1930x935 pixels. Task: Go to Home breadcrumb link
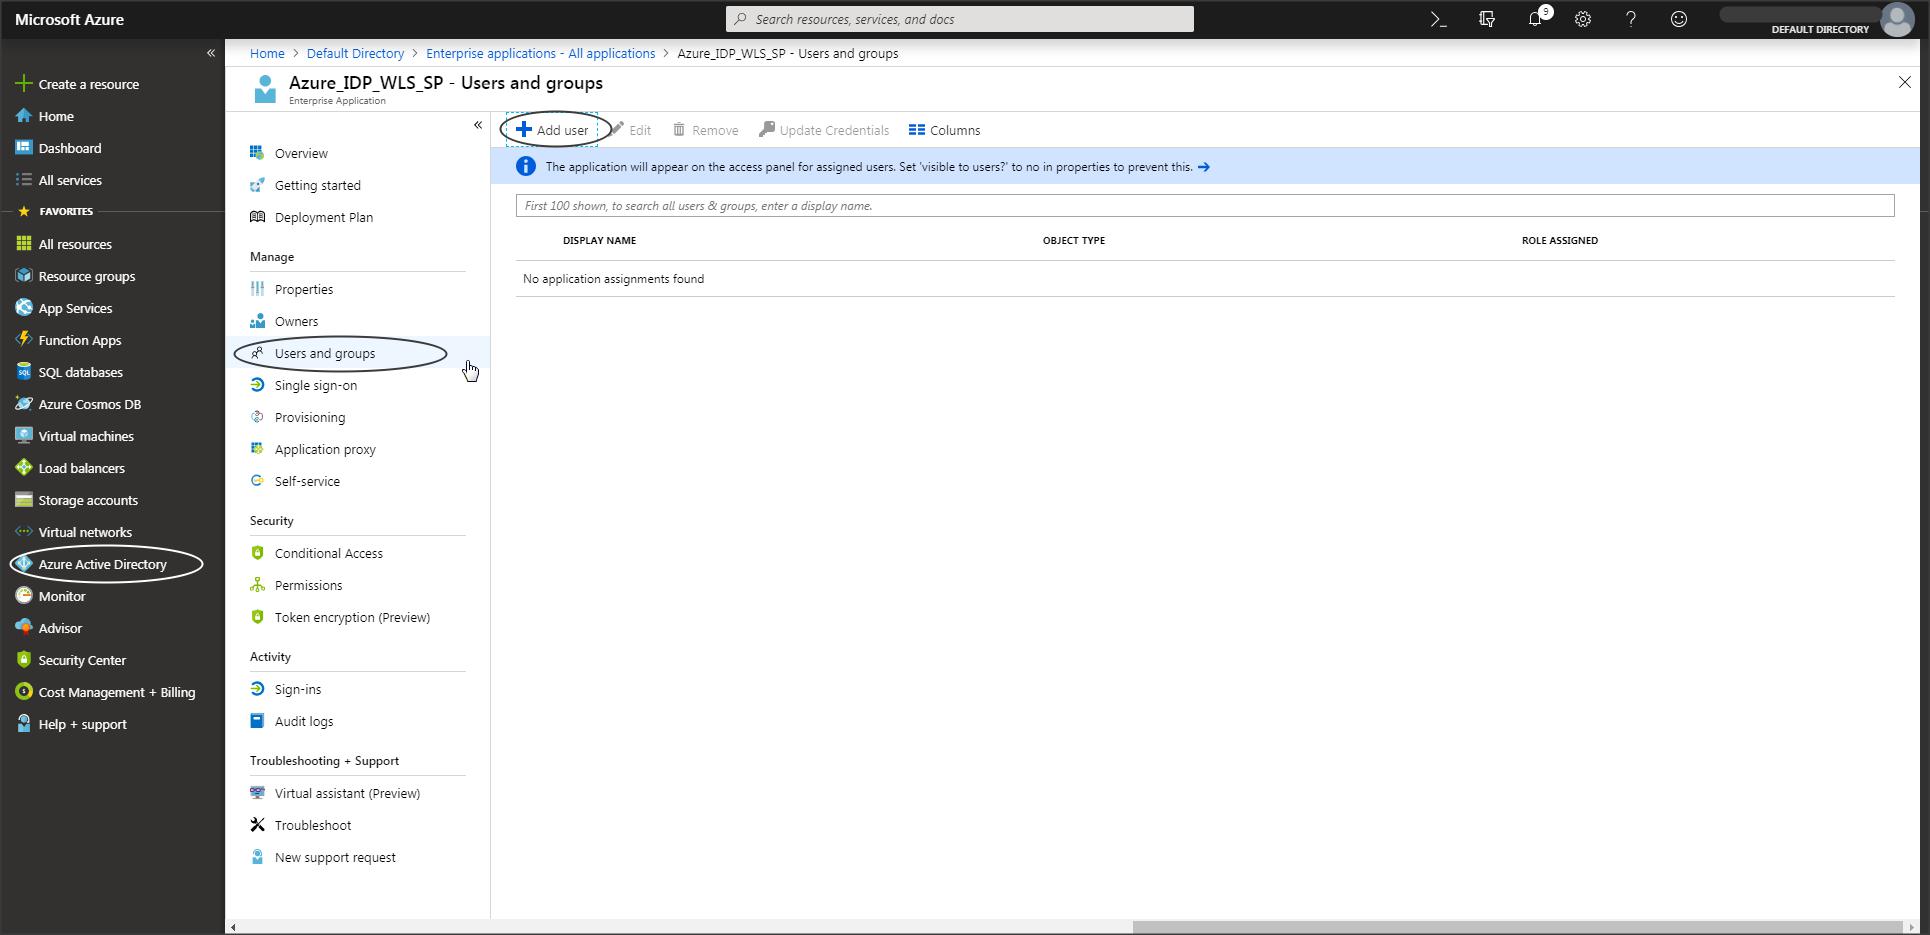click(x=267, y=53)
